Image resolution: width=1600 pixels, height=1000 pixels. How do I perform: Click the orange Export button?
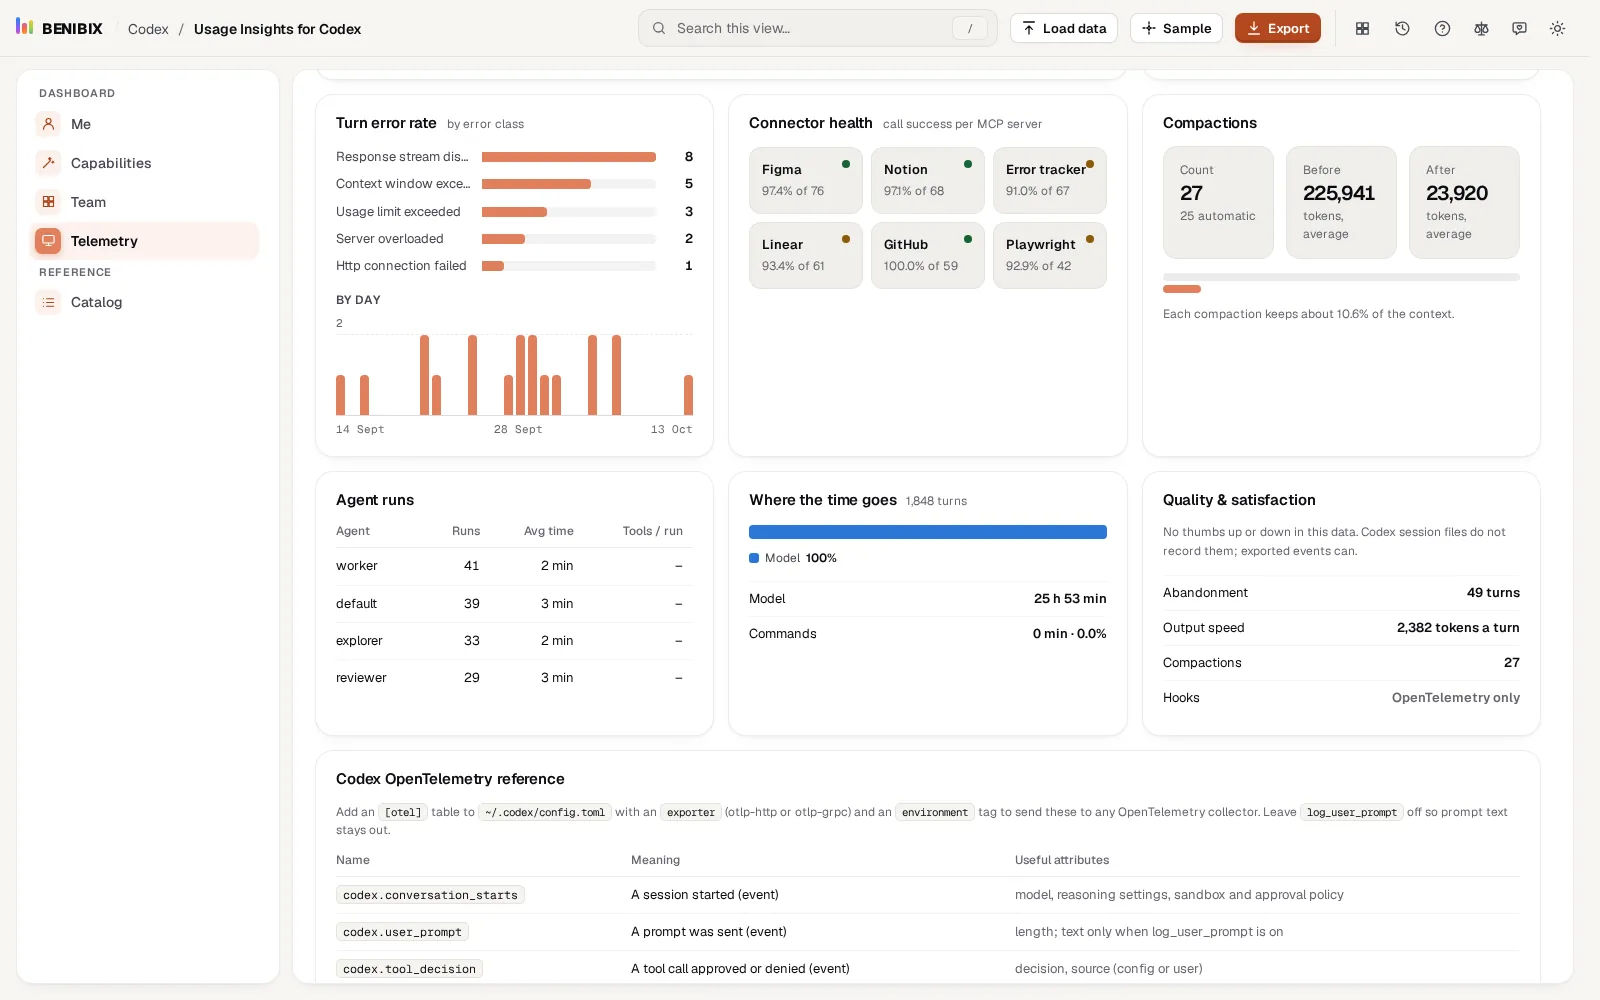pos(1277,28)
